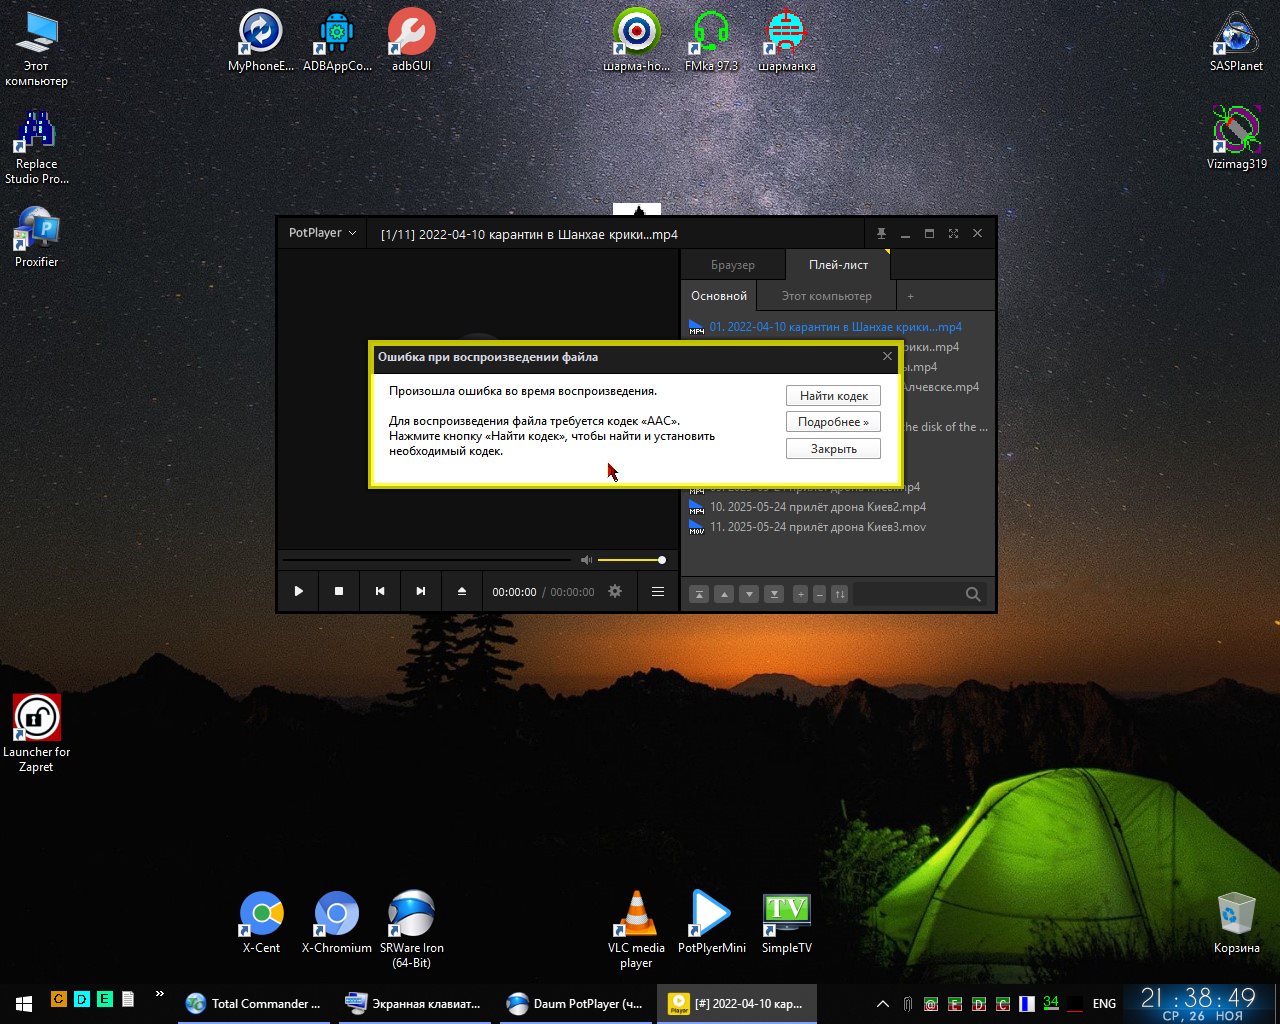Click Закрыть in the error dialog

pos(833,449)
